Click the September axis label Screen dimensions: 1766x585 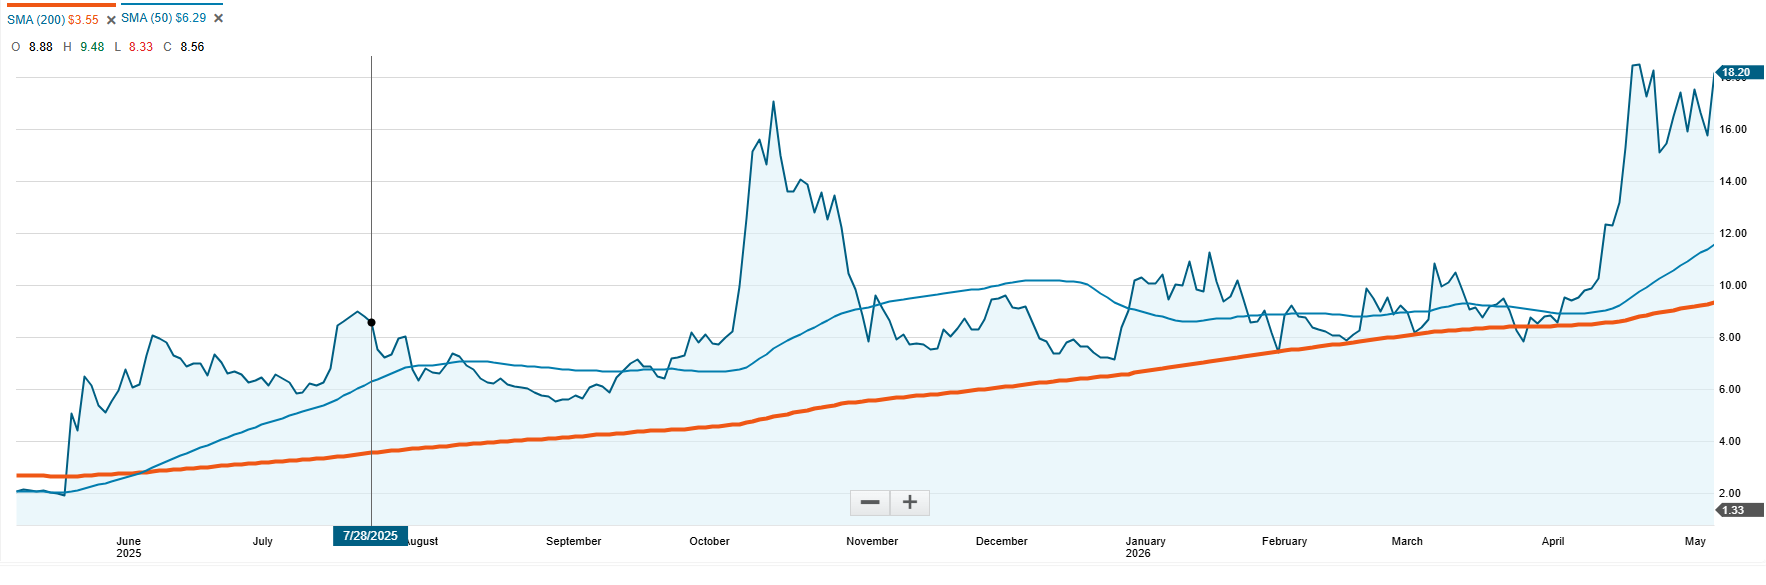(x=574, y=541)
